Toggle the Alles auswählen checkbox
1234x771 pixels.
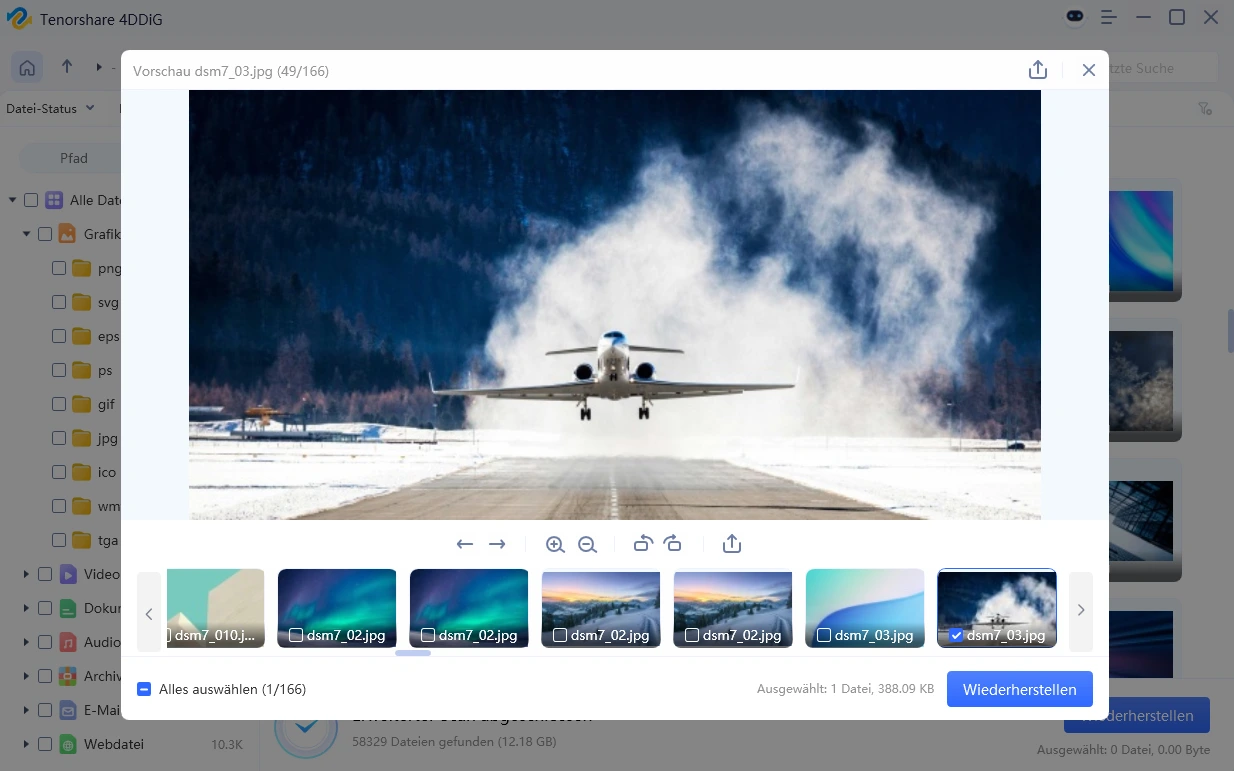pos(144,689)
